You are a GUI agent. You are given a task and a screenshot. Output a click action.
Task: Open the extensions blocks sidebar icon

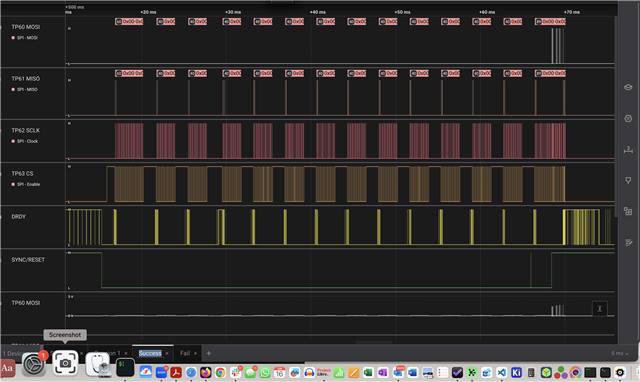coord(628,211)
